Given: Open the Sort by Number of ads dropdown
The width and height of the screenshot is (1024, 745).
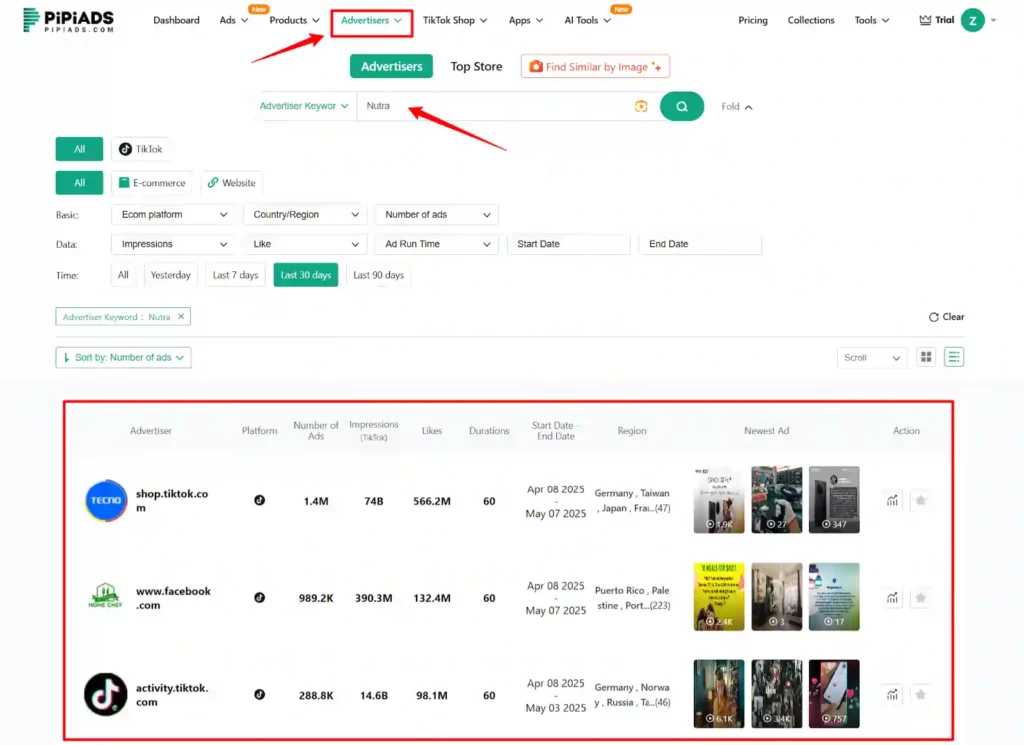Looking at the screenshot, I should tap(123, 357).
